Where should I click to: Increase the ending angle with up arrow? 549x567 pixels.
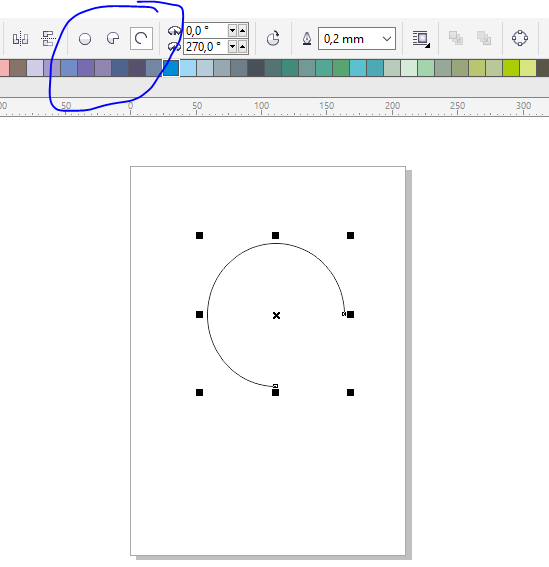242,47
